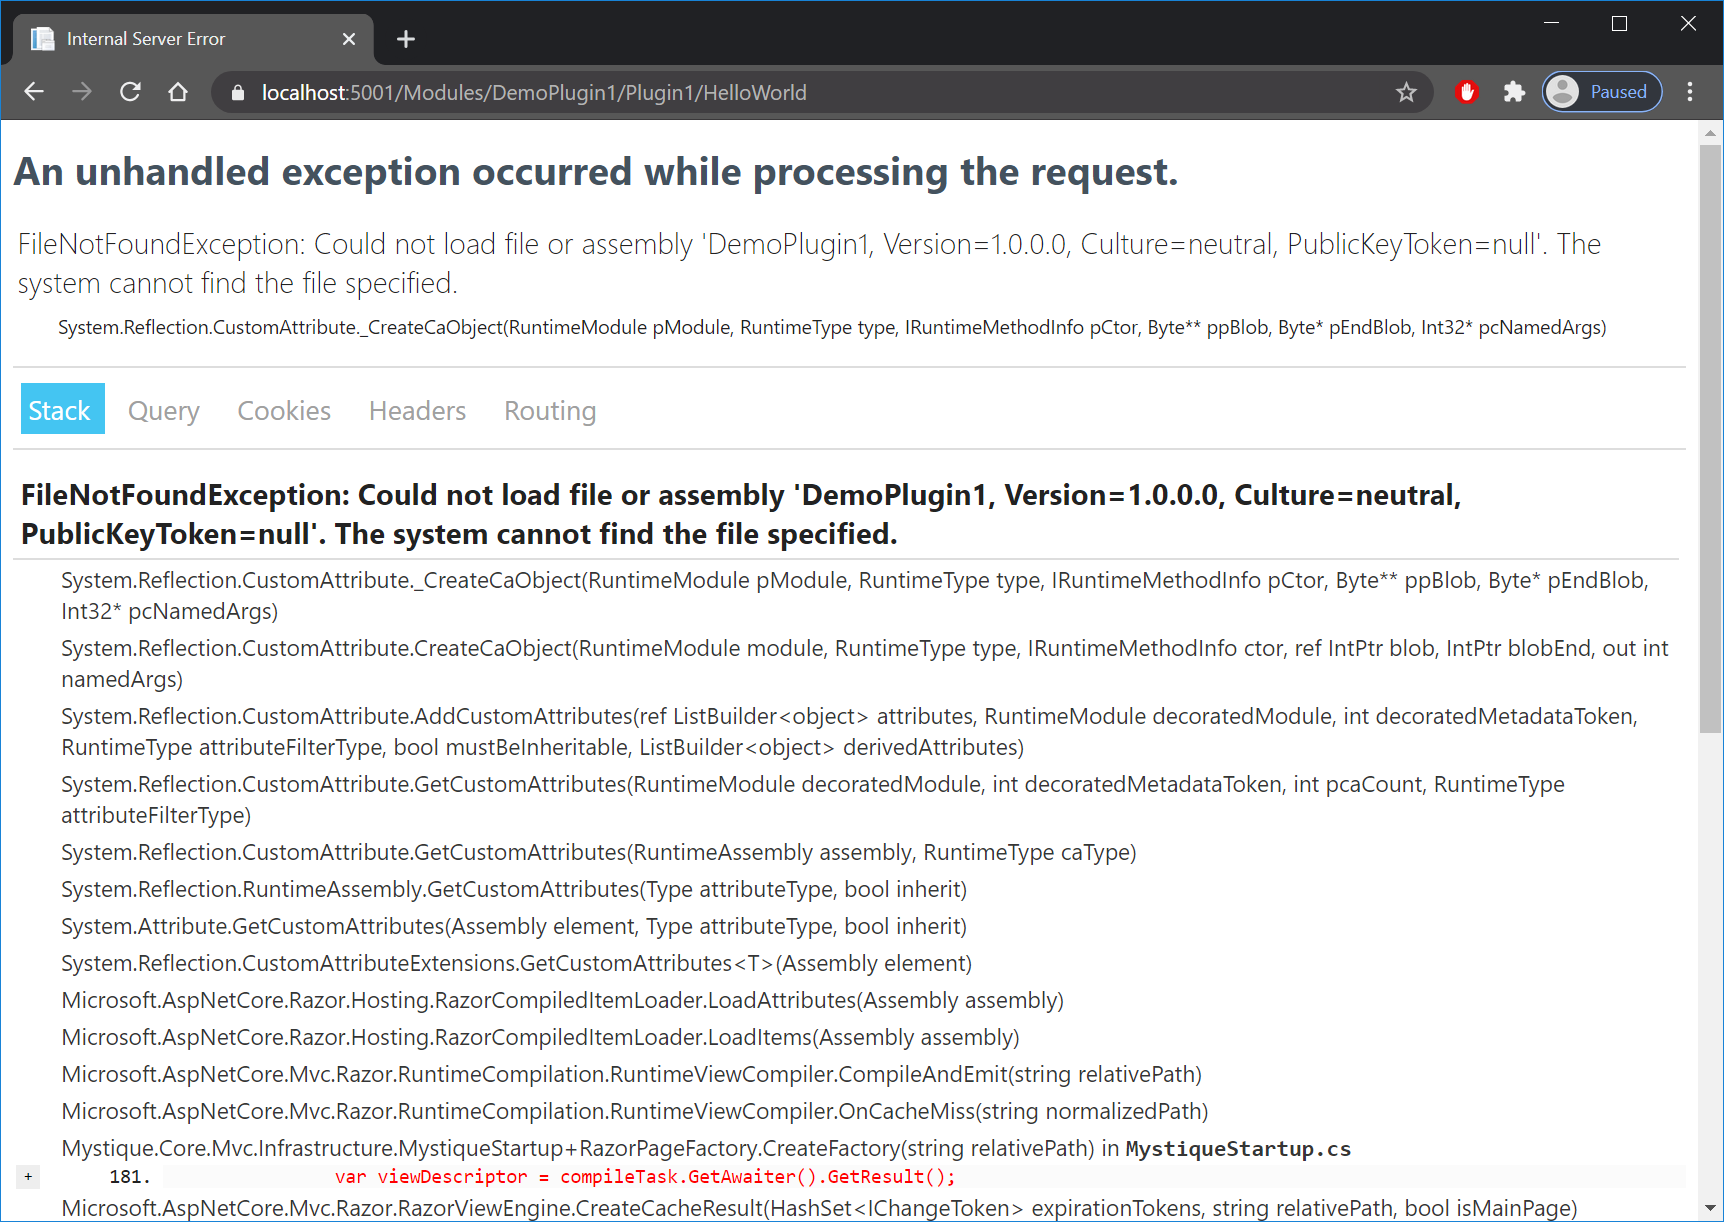View the Routing tab
The width and height of the screenshot is (1724, 1222).
[x=550, y=410]
